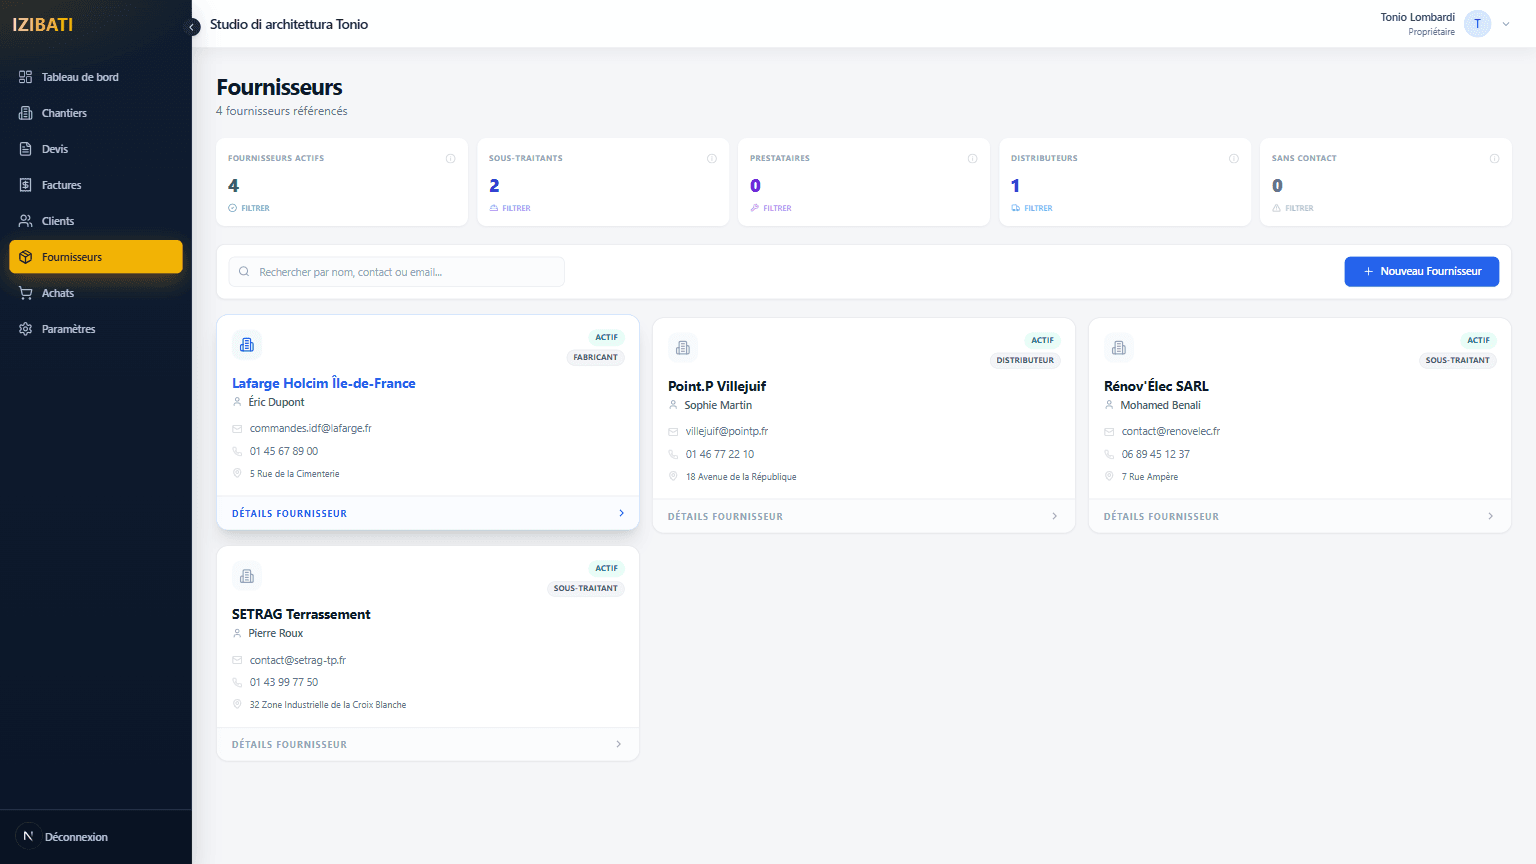Screen dimensions: 1536x864
Task: Collapse the sidebar with the arrow button
Action: pyautogui.click(x=193, y=27)
